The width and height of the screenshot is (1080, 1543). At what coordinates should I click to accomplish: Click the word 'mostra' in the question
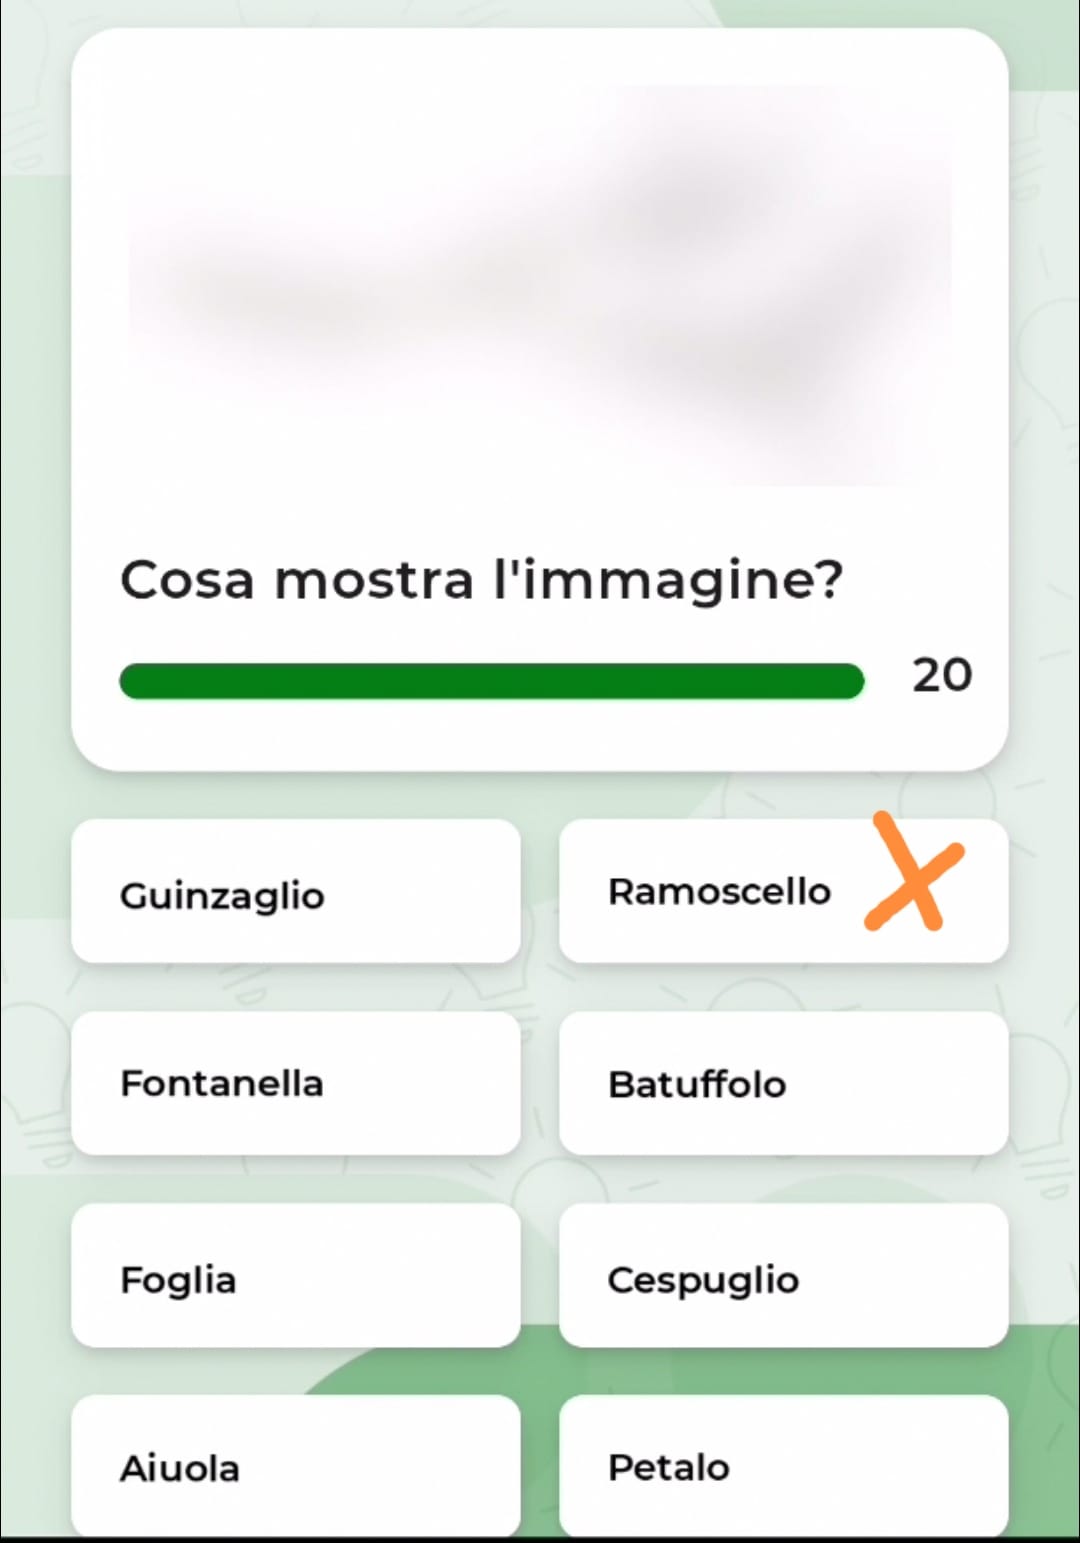pos(374,580)
